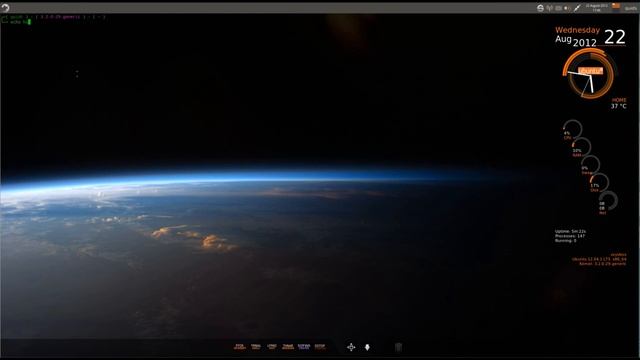Click the Disk usage ring gauge showing 17%

(x=599, y=182)
